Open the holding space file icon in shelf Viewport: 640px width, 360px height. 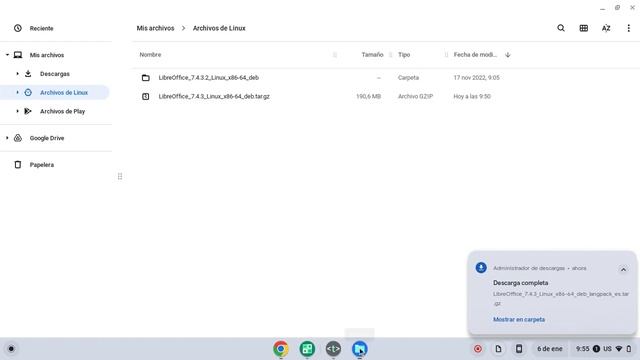tap(498, 349)
